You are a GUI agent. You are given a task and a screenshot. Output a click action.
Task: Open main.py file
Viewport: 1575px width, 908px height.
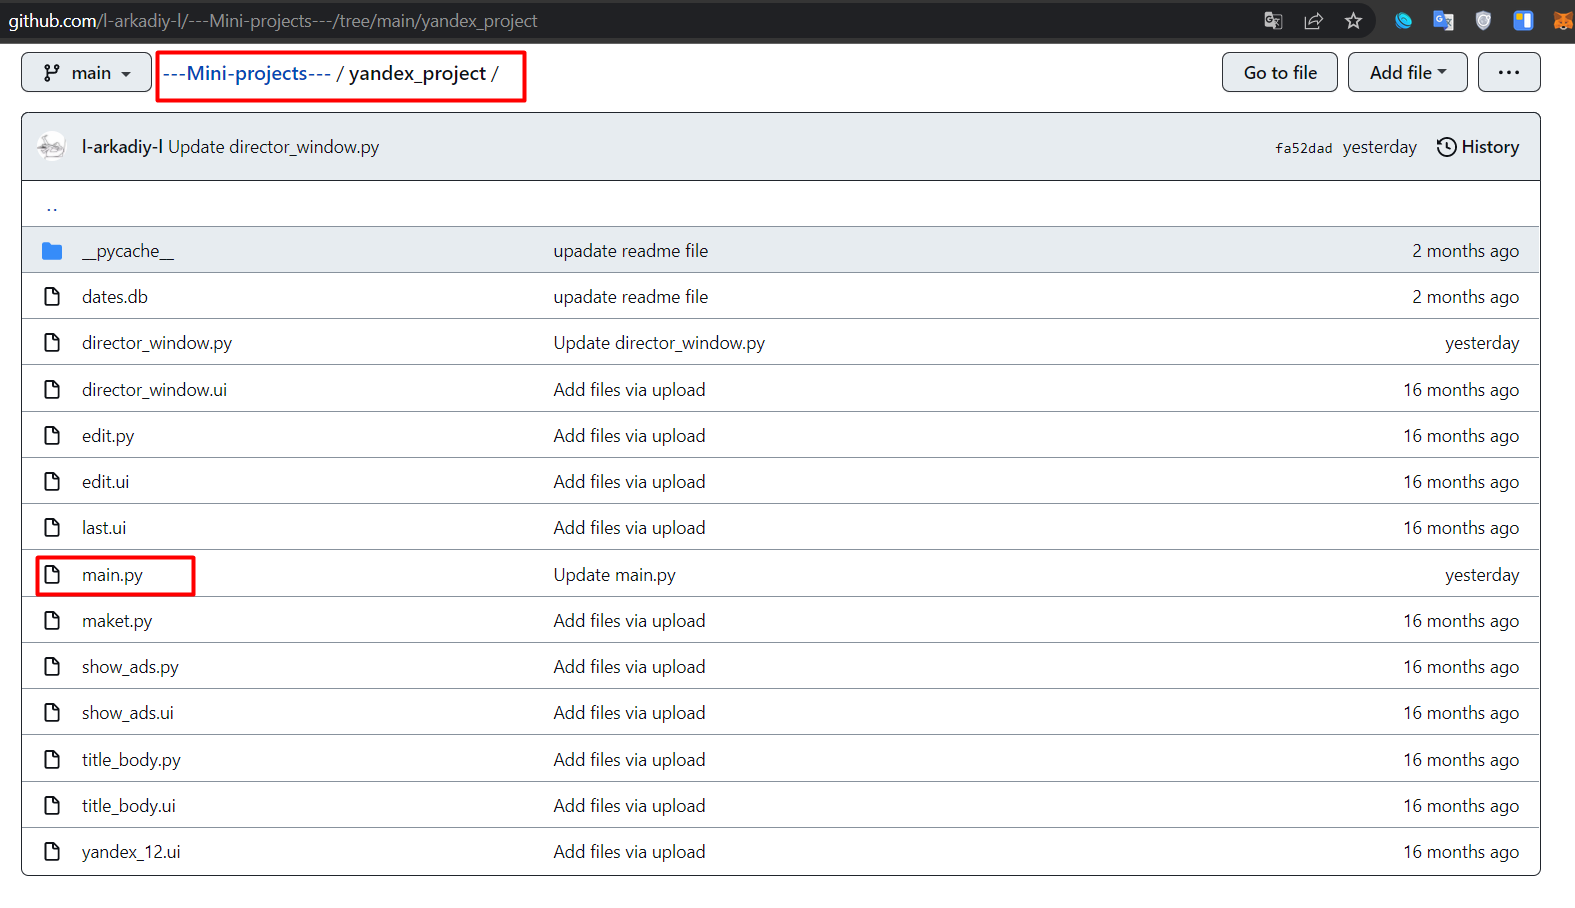click(x=112, y=575)
